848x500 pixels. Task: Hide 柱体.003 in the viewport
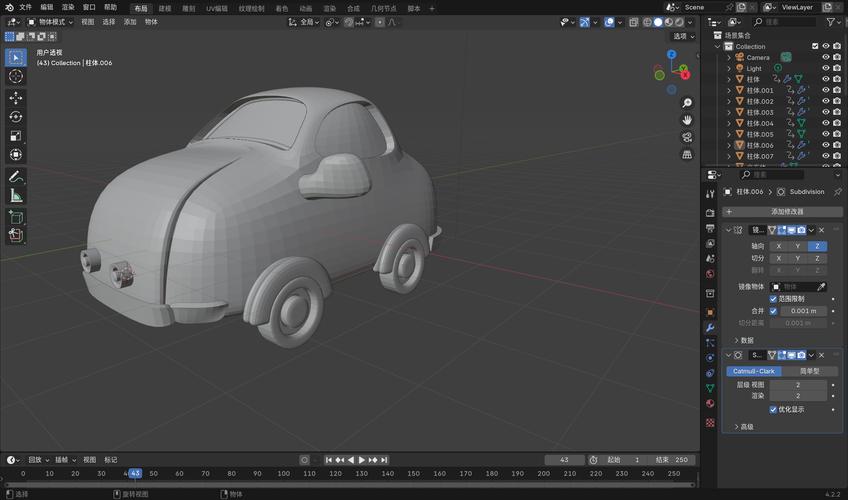[x=826, y=112]
